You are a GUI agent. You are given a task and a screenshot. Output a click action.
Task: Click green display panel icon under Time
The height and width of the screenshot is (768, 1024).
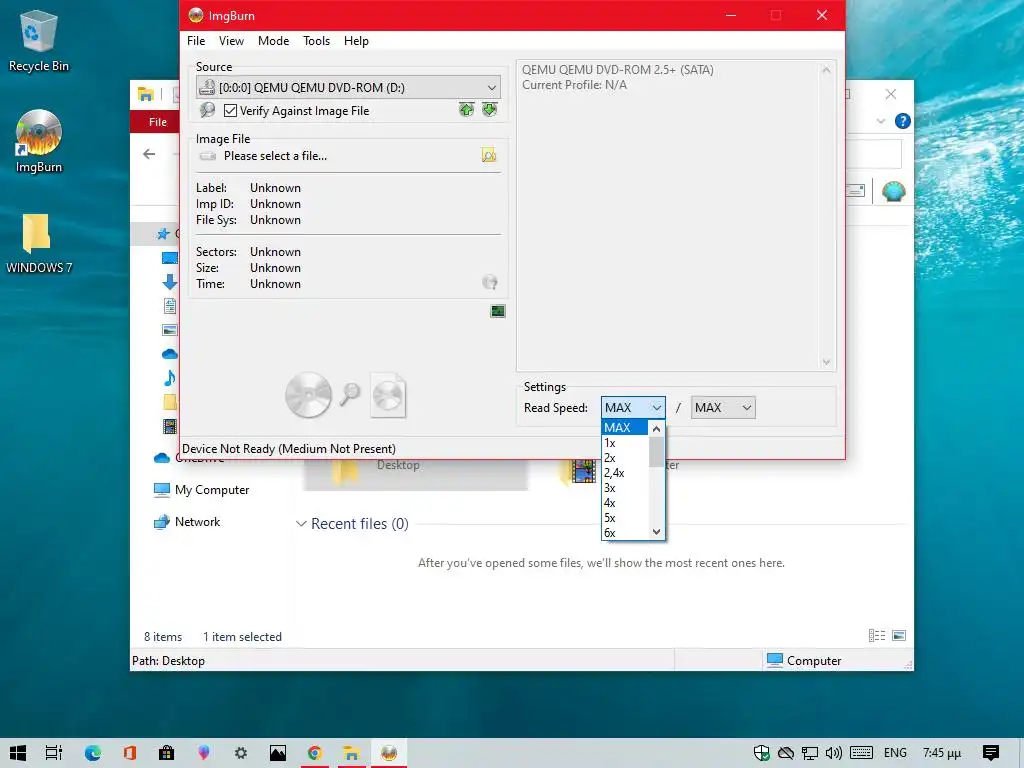[498, 312]
